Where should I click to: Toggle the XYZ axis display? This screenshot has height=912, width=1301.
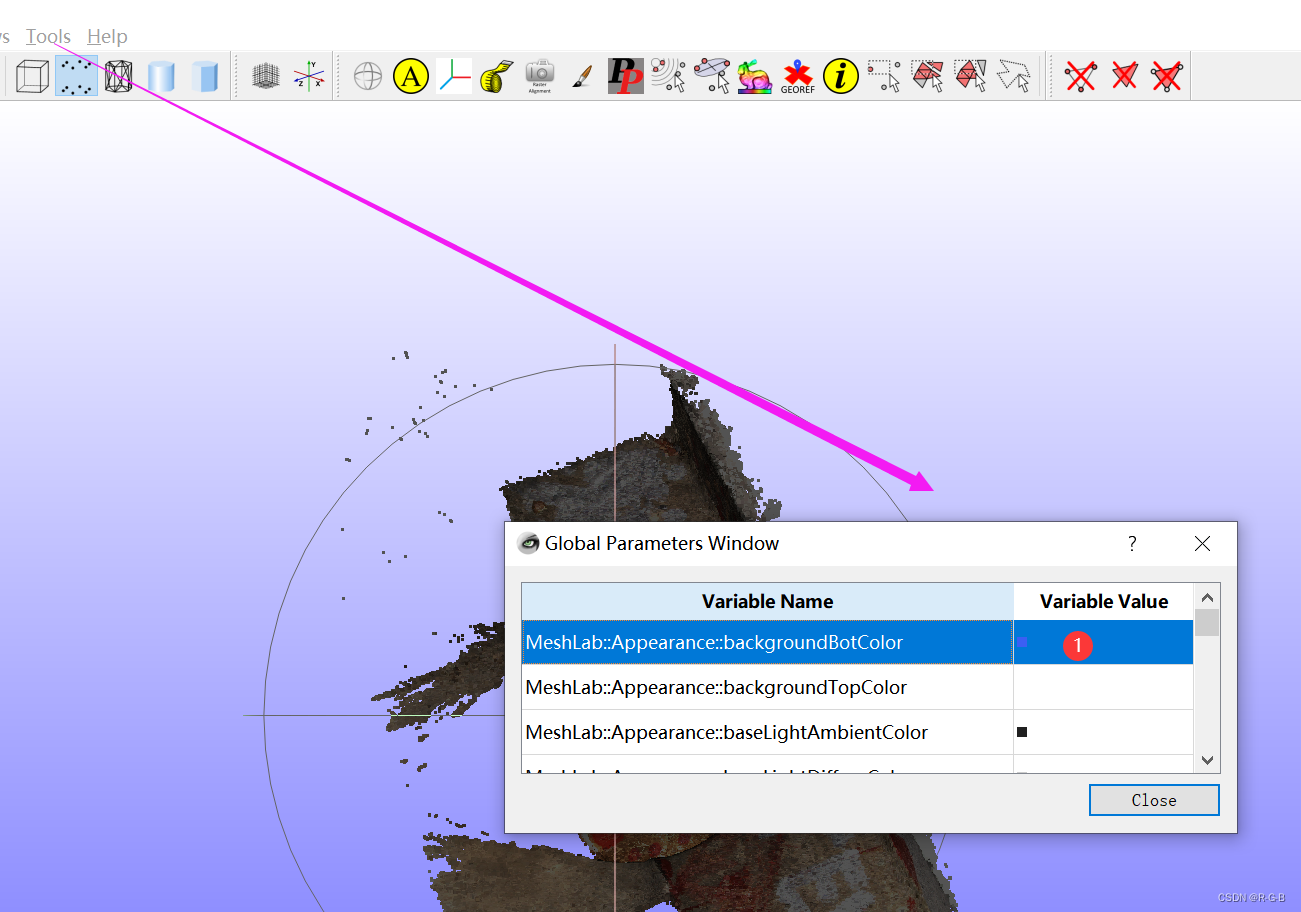click(x=308, y=76)
